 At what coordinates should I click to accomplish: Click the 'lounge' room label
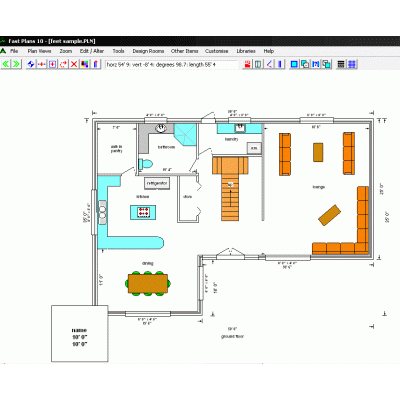[x=319, y=187]
